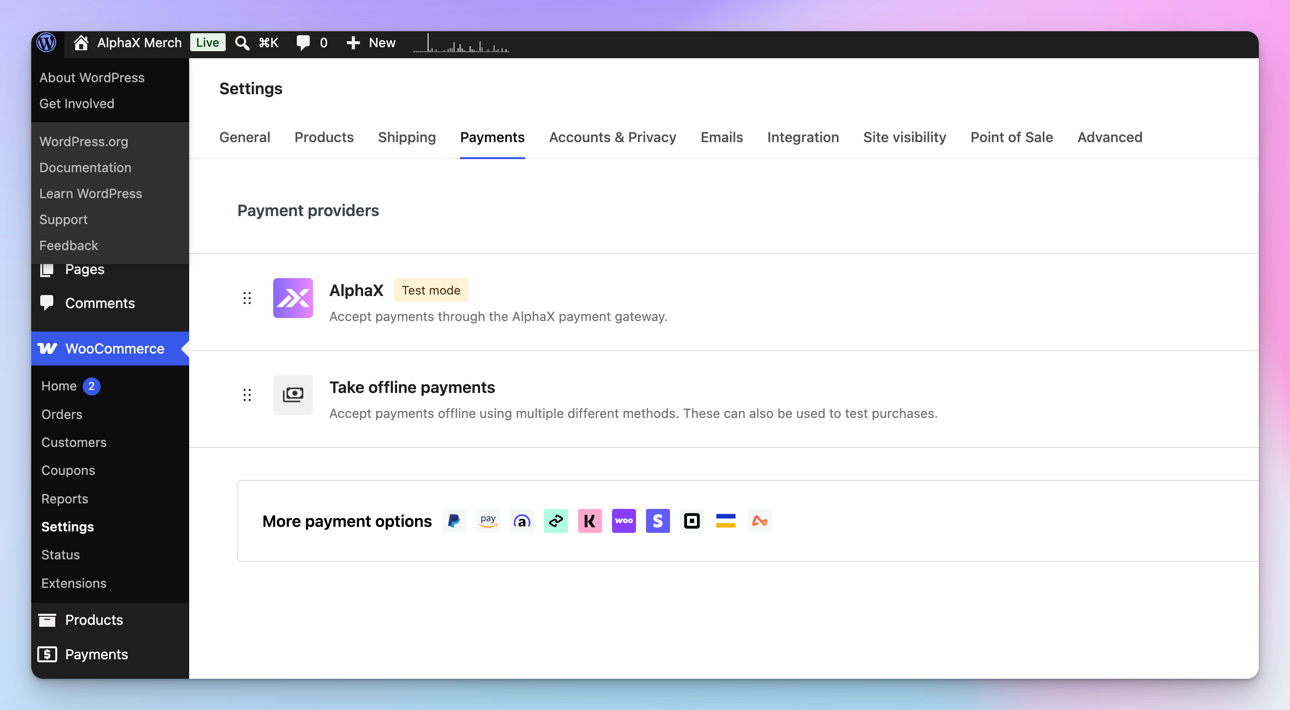Open the Point of Sale tab

click(x=1012, y=137)
